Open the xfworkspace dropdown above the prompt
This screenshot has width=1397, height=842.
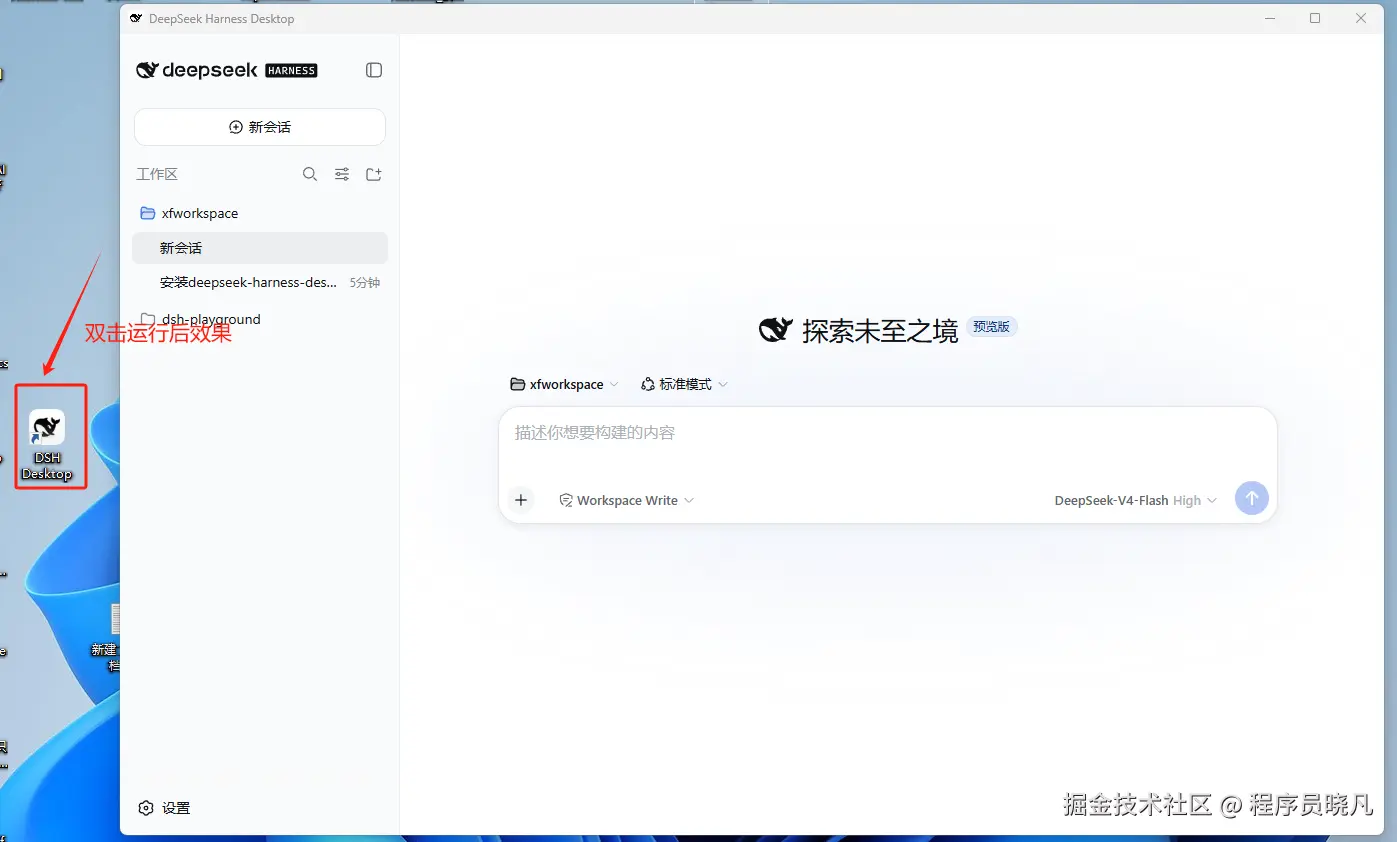[564, 384]
